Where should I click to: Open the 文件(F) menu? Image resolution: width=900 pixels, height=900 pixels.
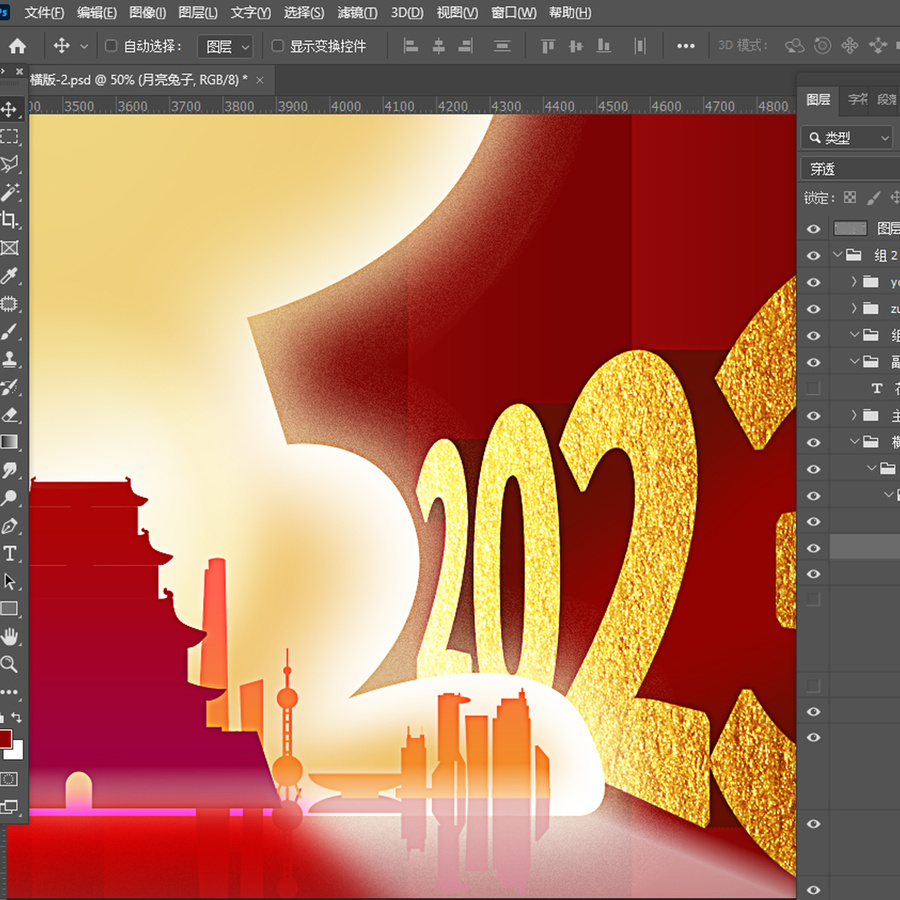[x=44, y=13]
